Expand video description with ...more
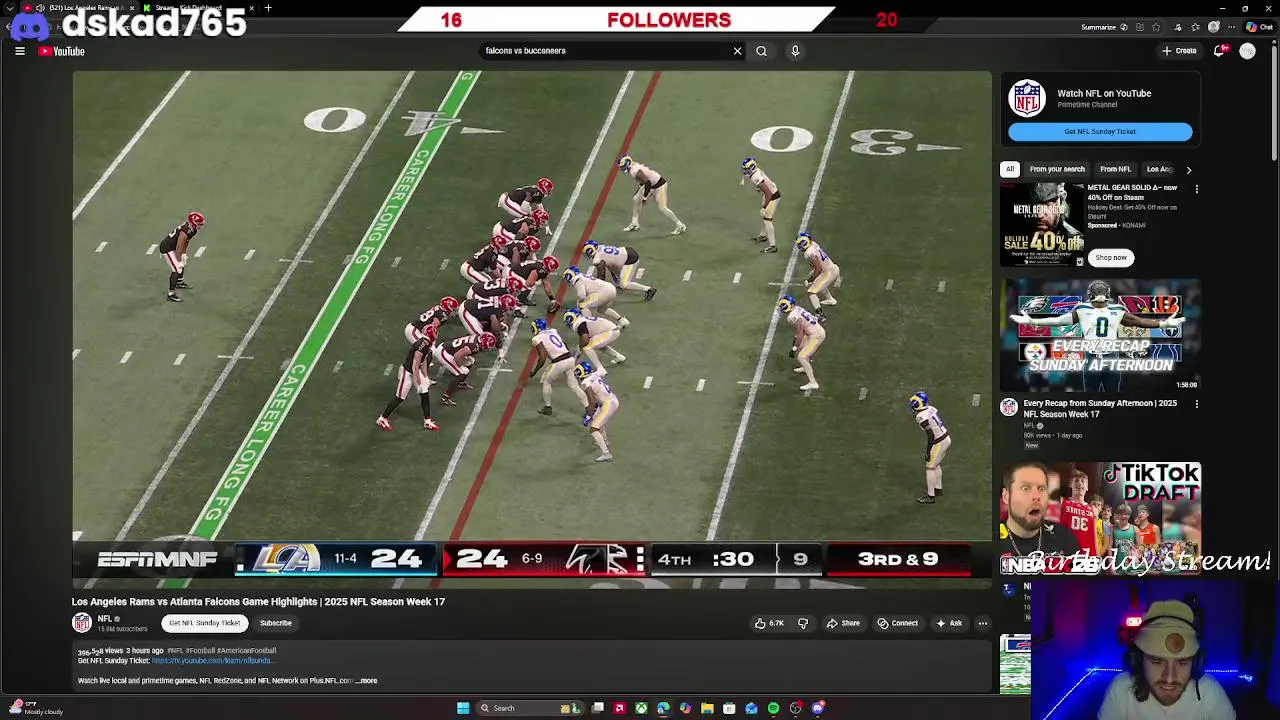This screenshot has height=720, width=1280. (x=367, y=681)
